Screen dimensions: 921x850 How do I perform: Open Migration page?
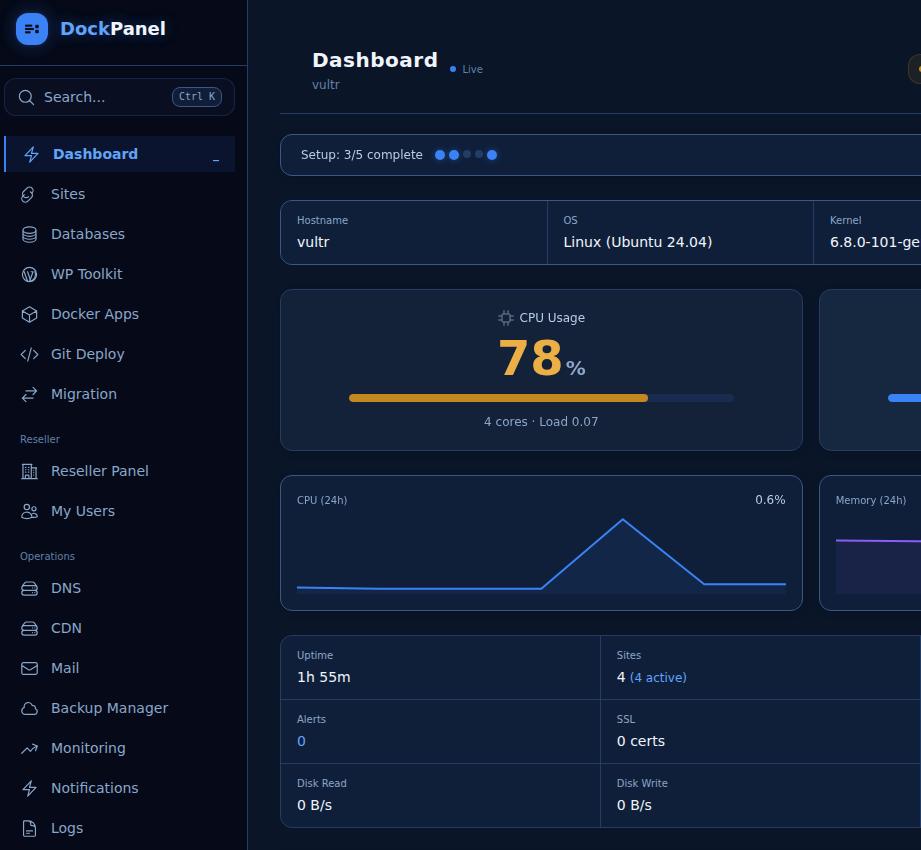point(119,394)
